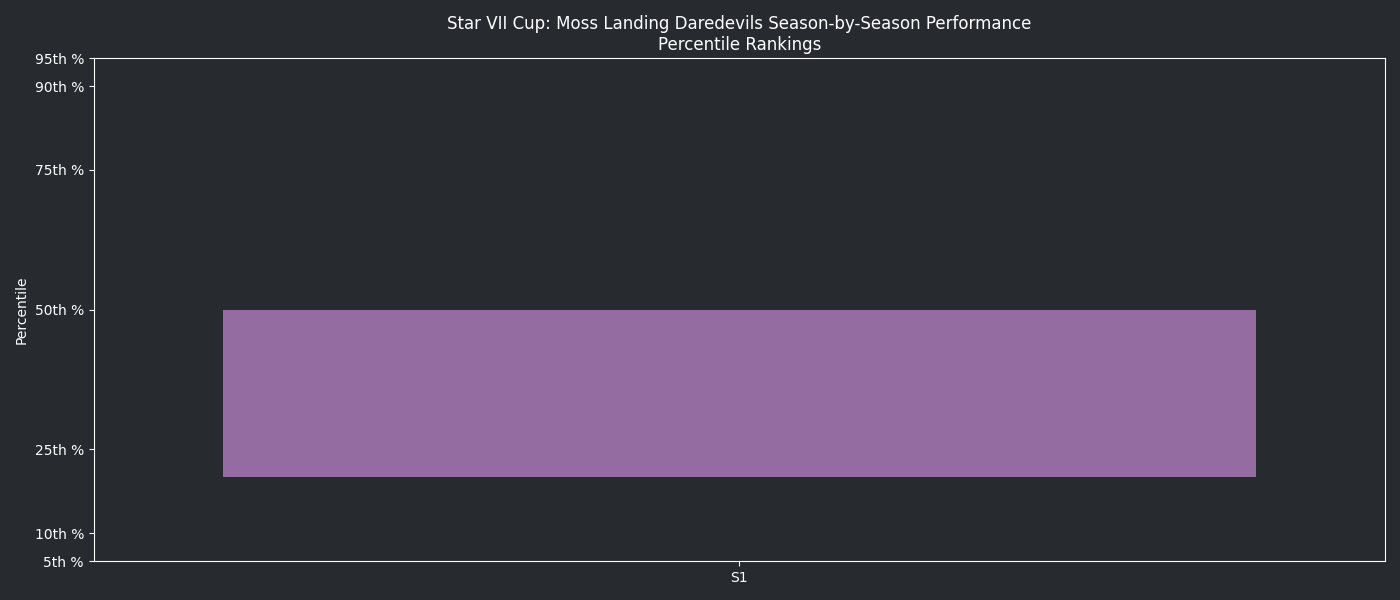Click the top edge of the purple bar
The width and height of the screenshot is (1400, 600).
tap(739, 310)
